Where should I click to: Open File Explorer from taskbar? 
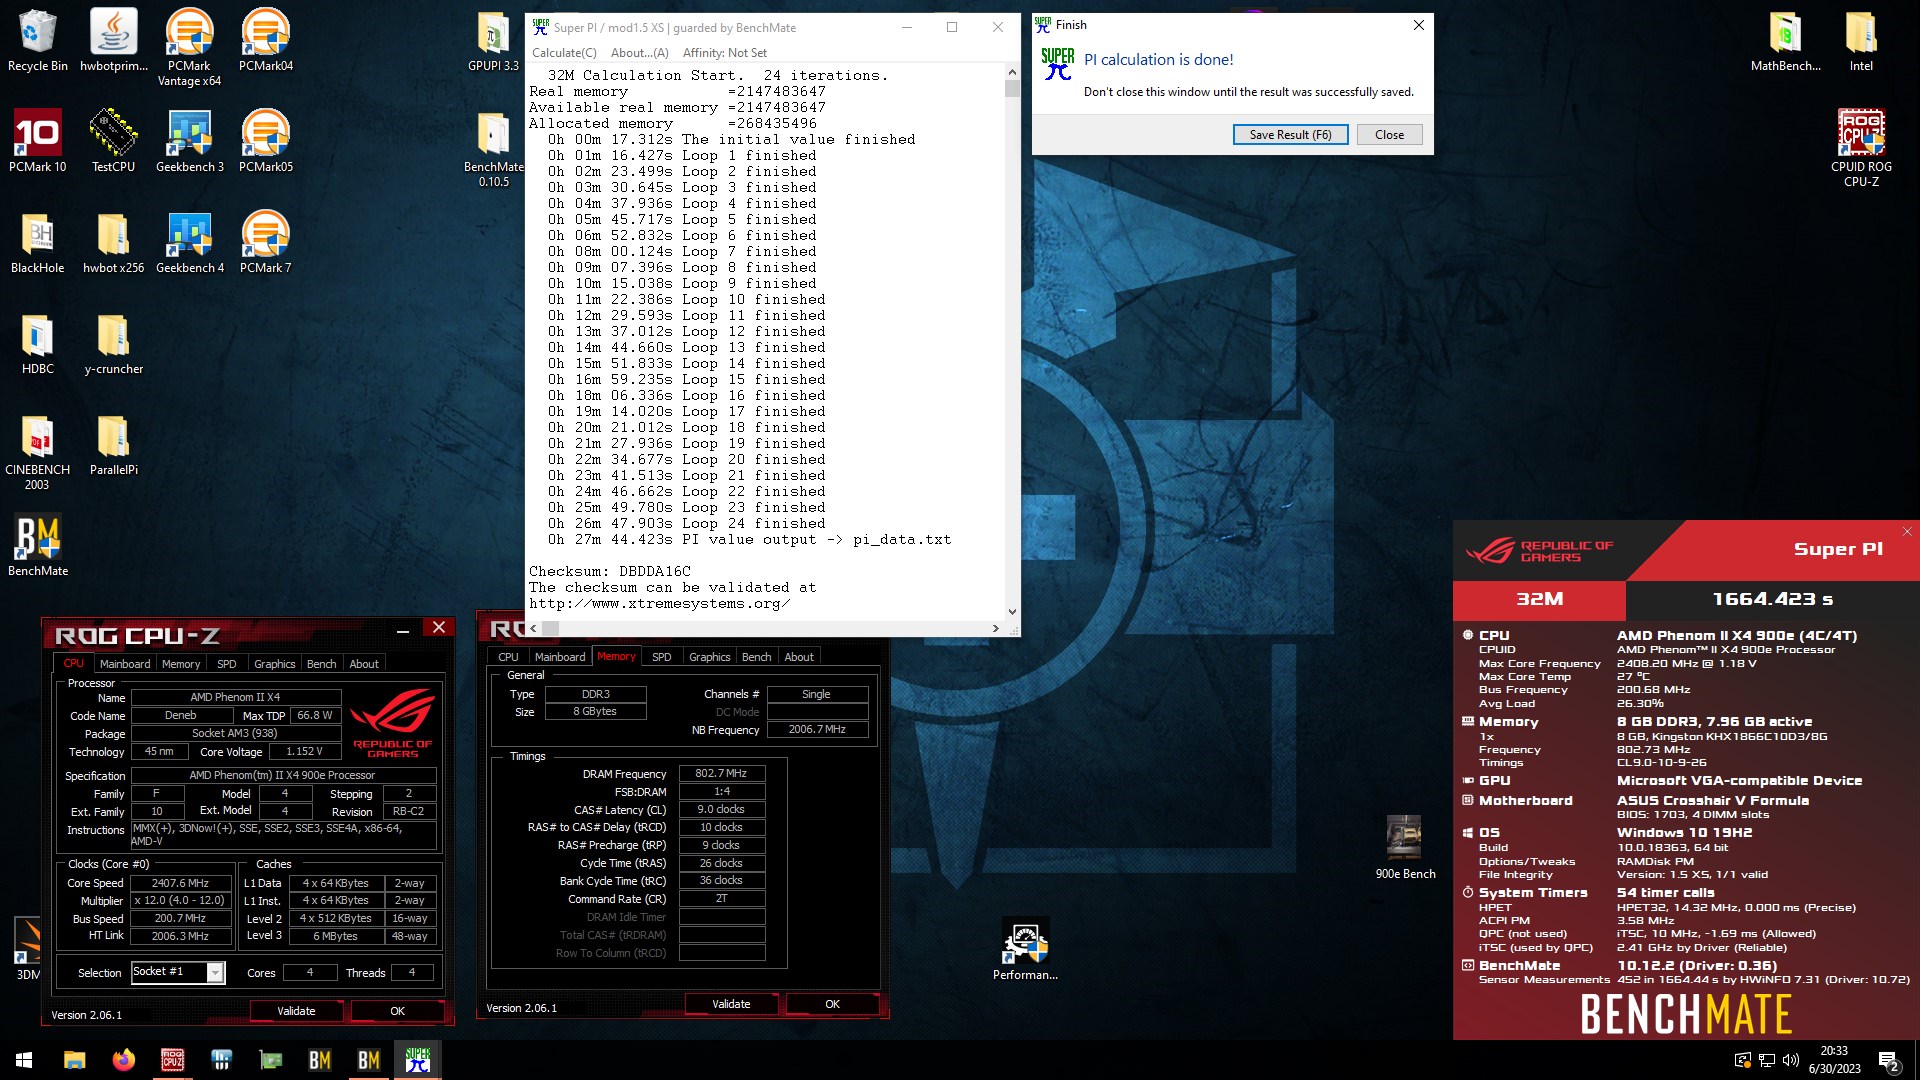(x=74, y=1060)
